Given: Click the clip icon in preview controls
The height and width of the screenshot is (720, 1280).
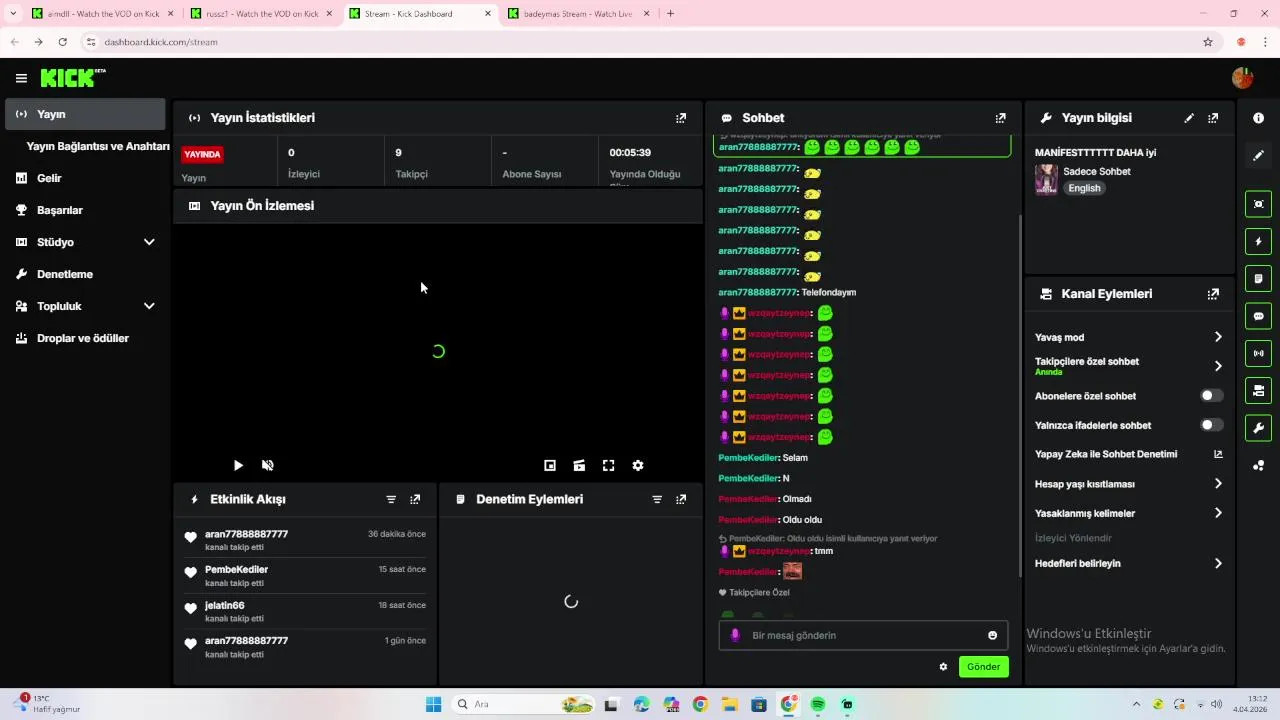Looking at the screenshot, I should coord(579,465).
